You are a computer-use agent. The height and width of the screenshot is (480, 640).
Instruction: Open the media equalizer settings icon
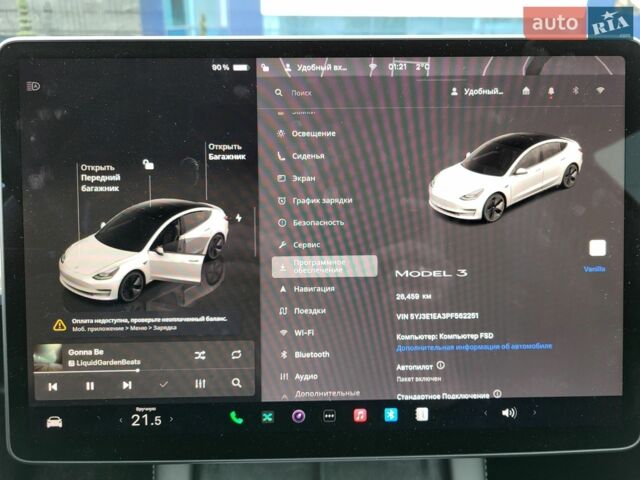[x=200, y=384]
